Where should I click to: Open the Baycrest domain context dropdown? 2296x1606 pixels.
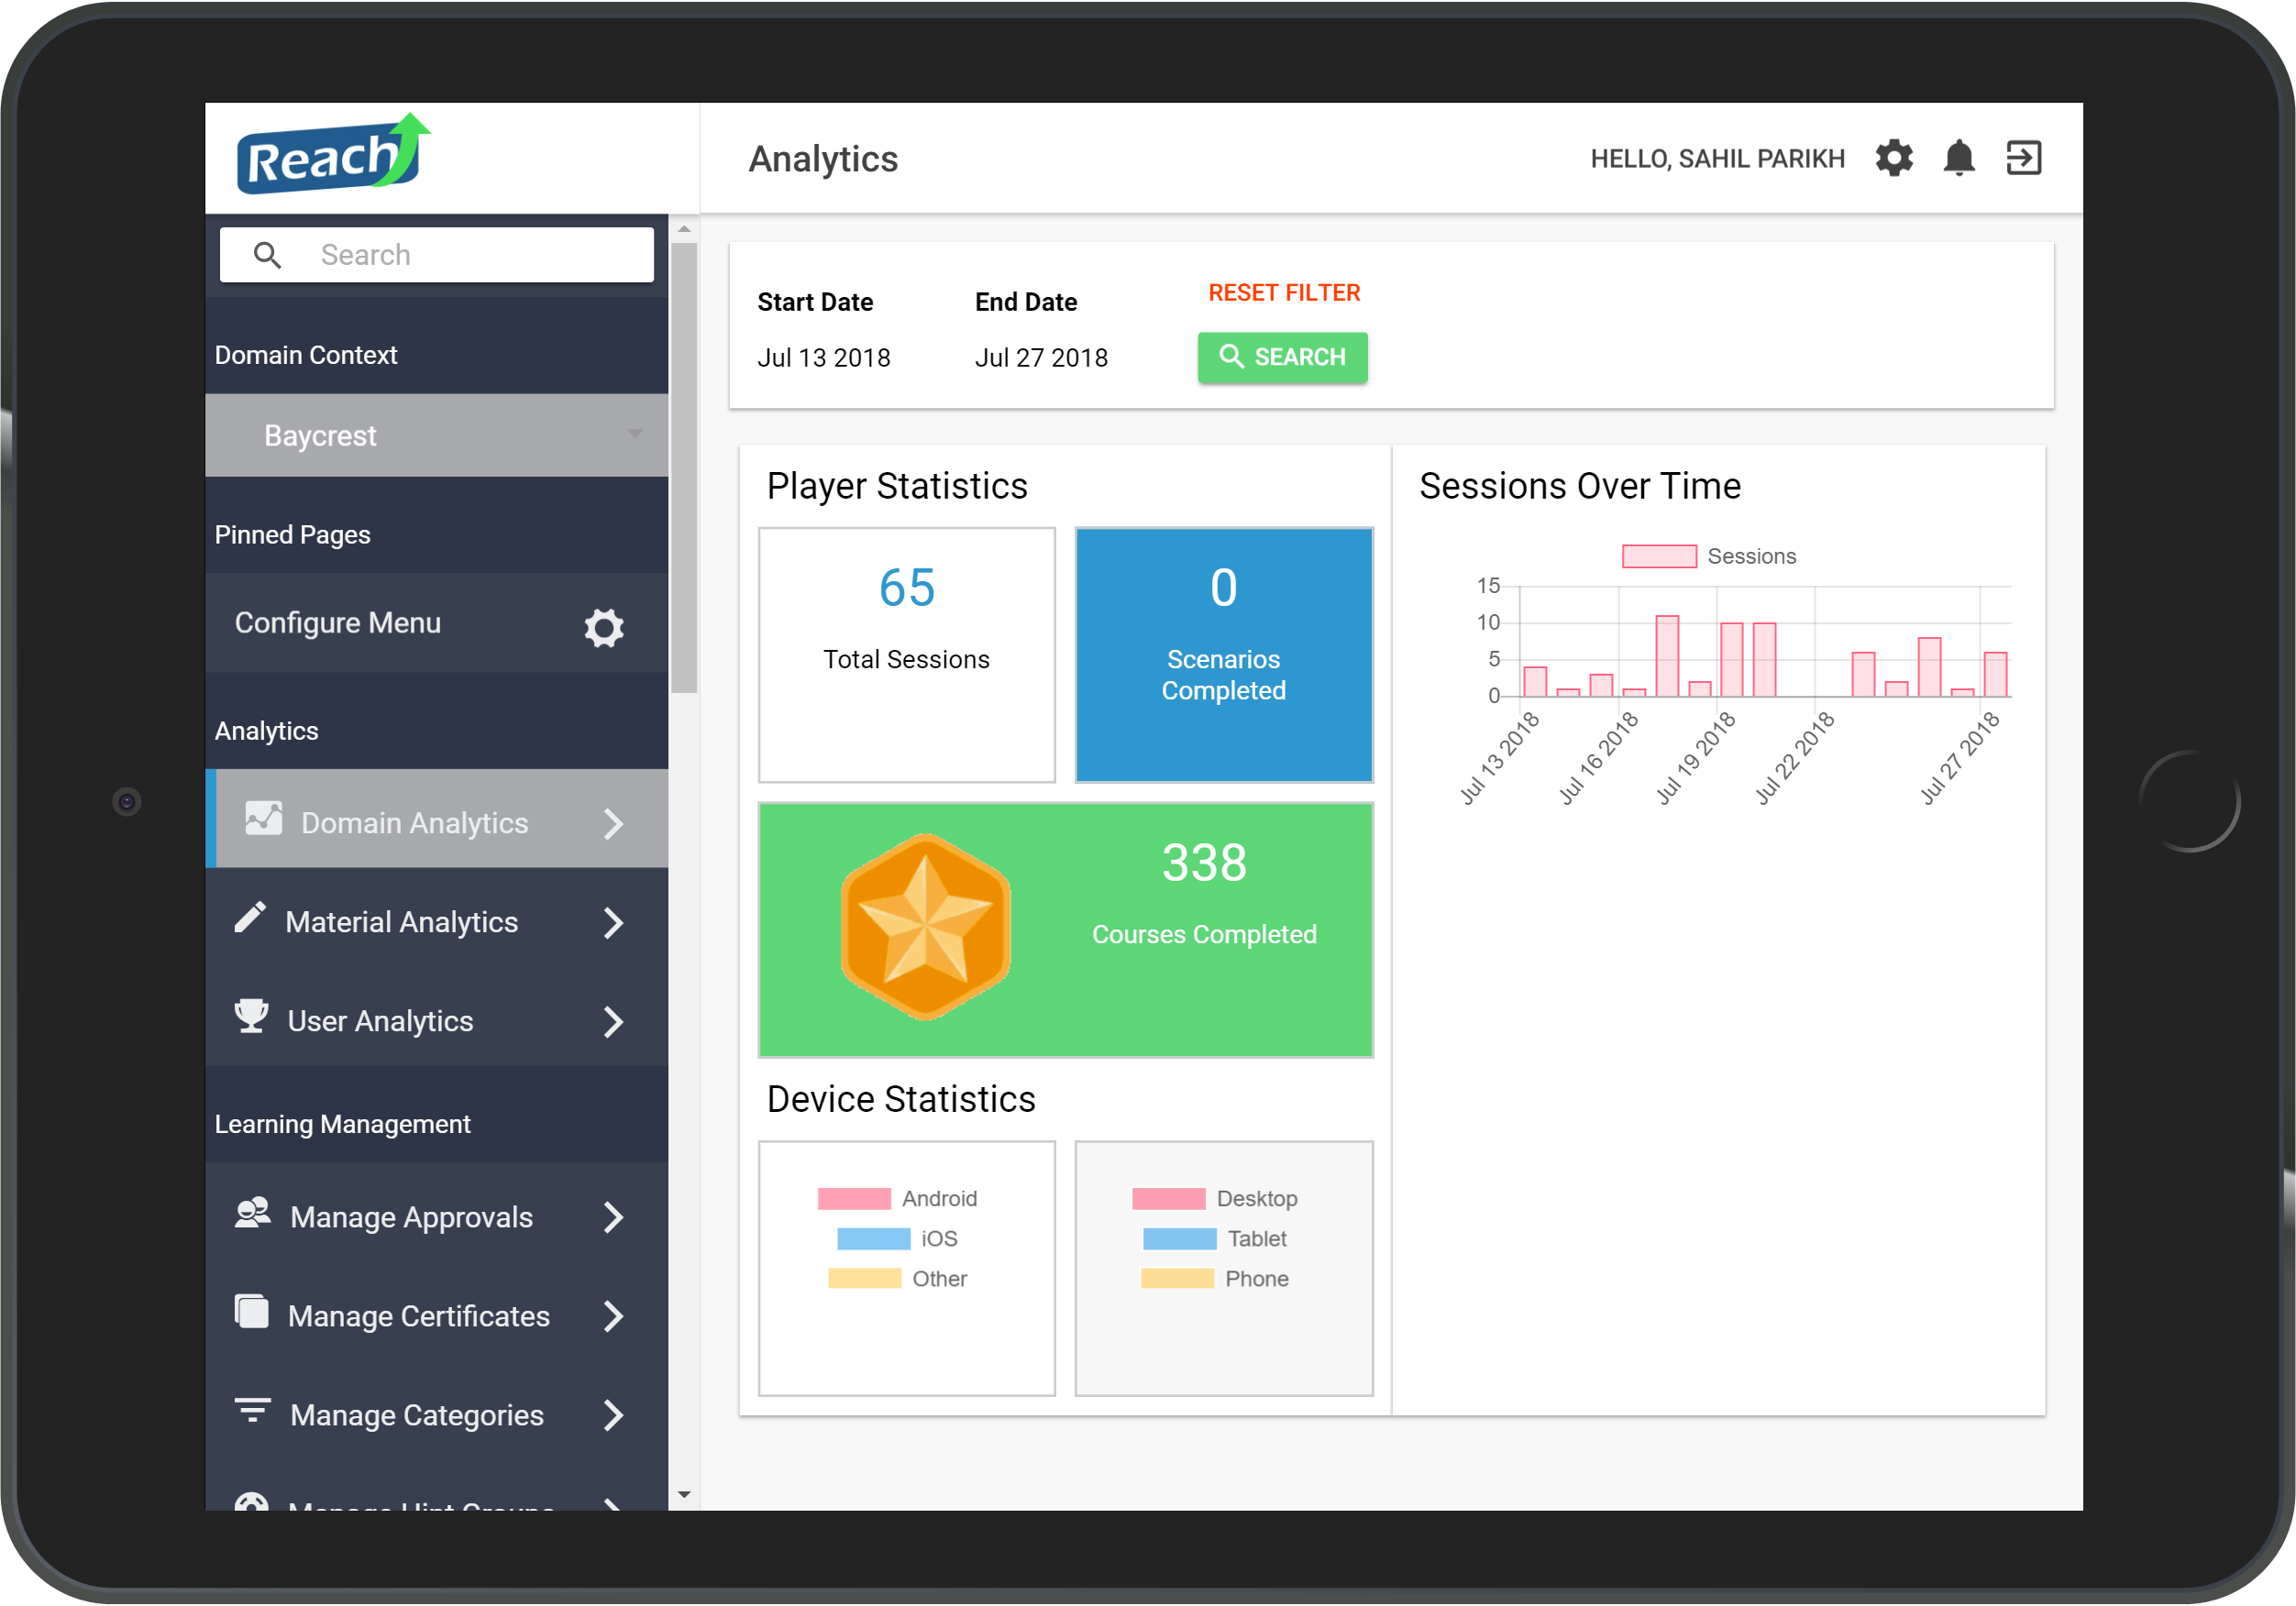click(x=437, y=436)
